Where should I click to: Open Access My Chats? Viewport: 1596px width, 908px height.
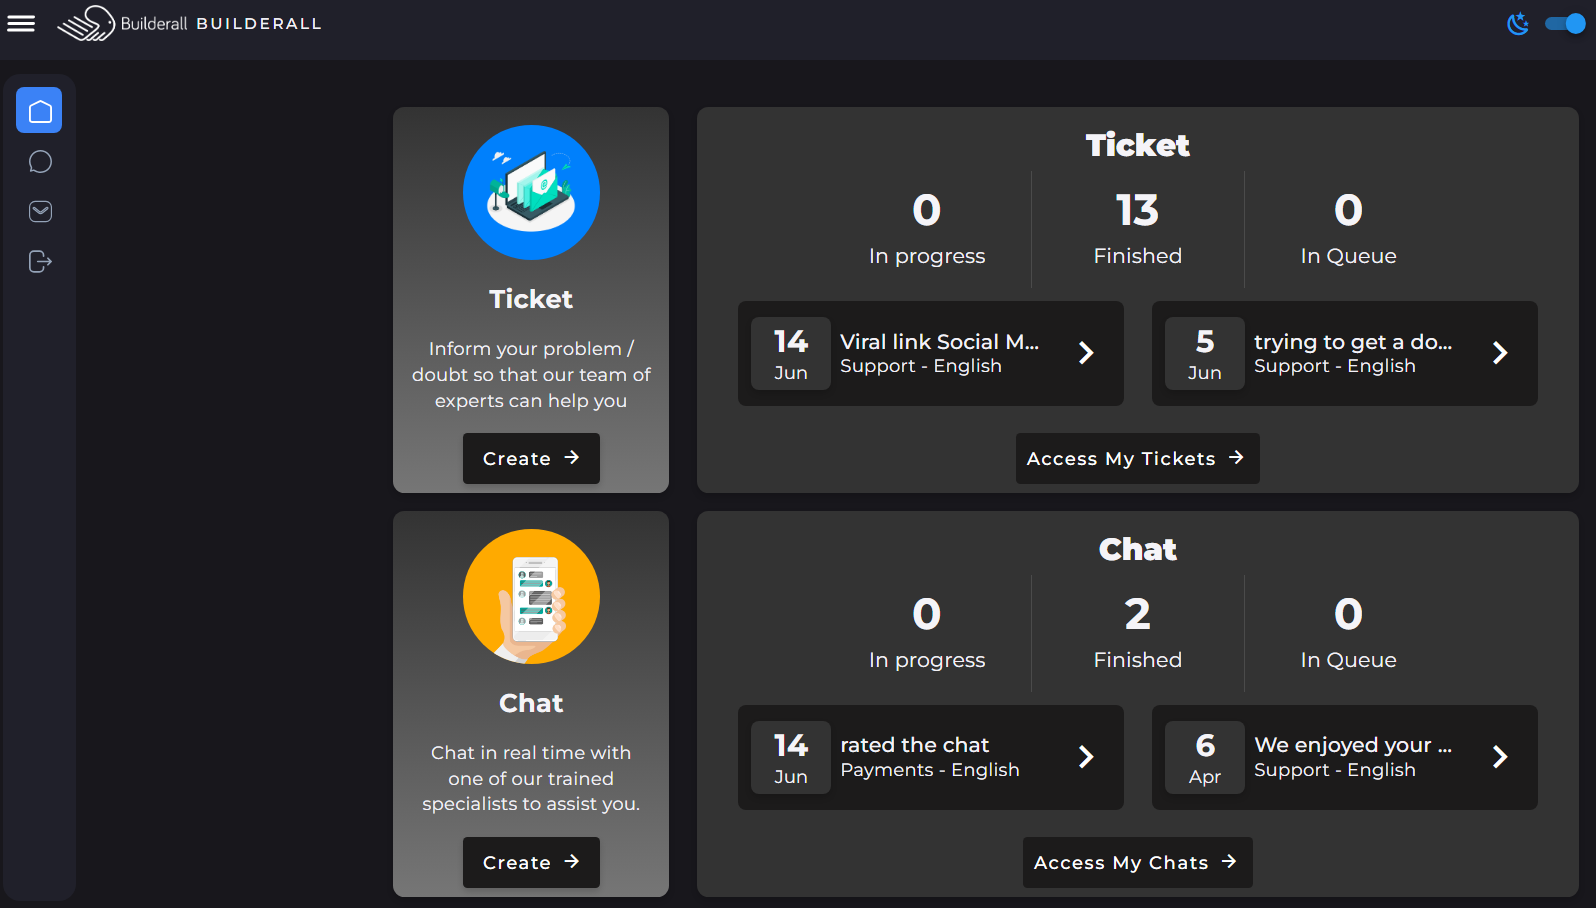tap(1137, 862)
